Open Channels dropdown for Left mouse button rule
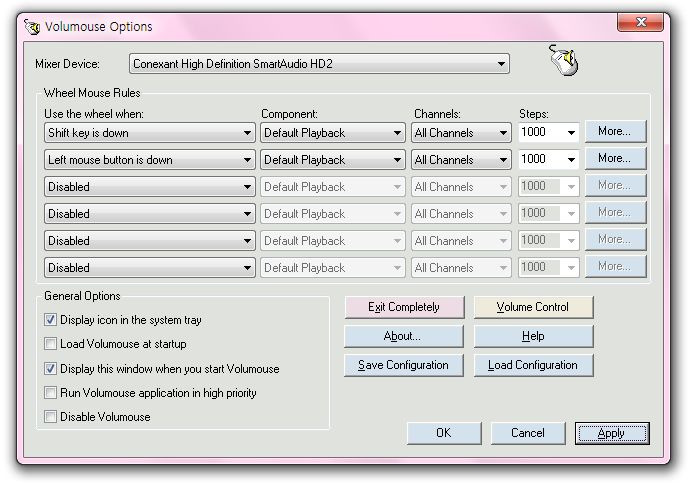This screenshot has width=689, height=483. click(x=461, y=160)
